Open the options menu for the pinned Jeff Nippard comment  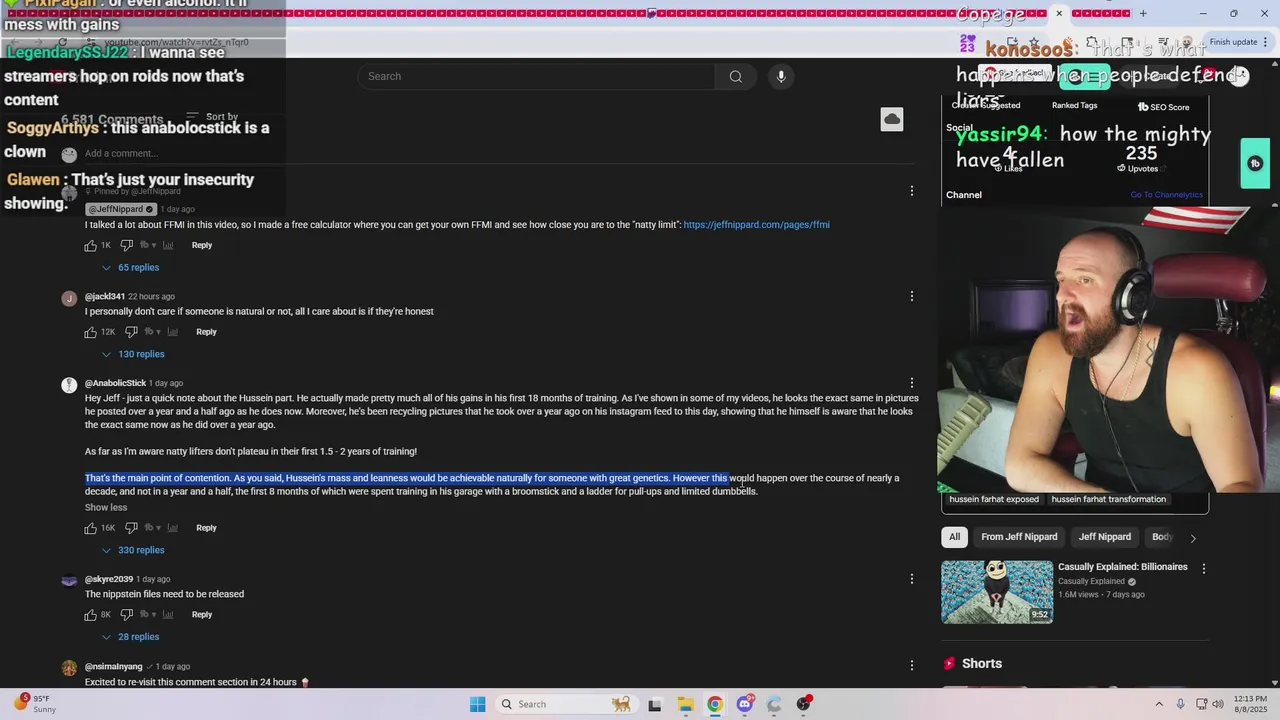tap(911, 190)
